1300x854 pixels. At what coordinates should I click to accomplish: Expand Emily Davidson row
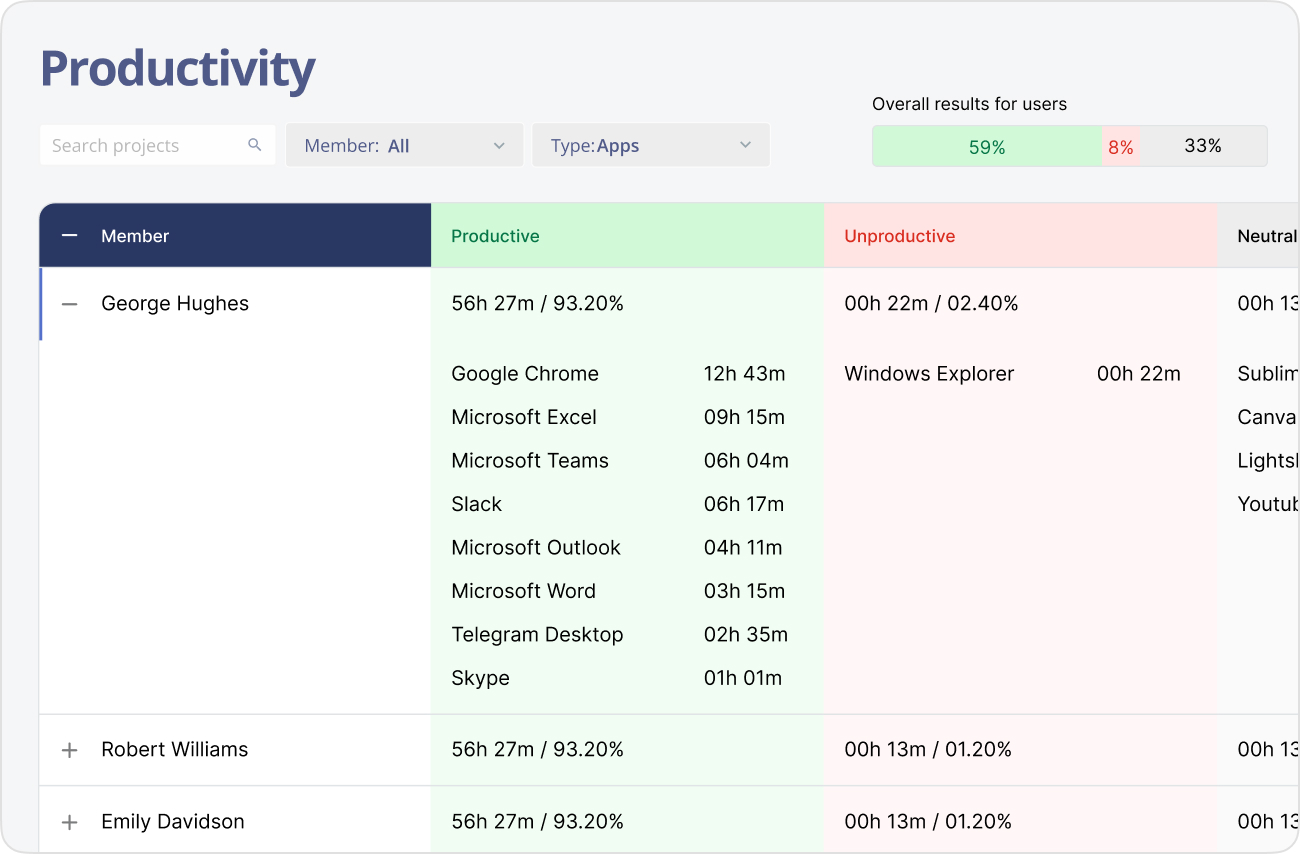click(69, 822)
